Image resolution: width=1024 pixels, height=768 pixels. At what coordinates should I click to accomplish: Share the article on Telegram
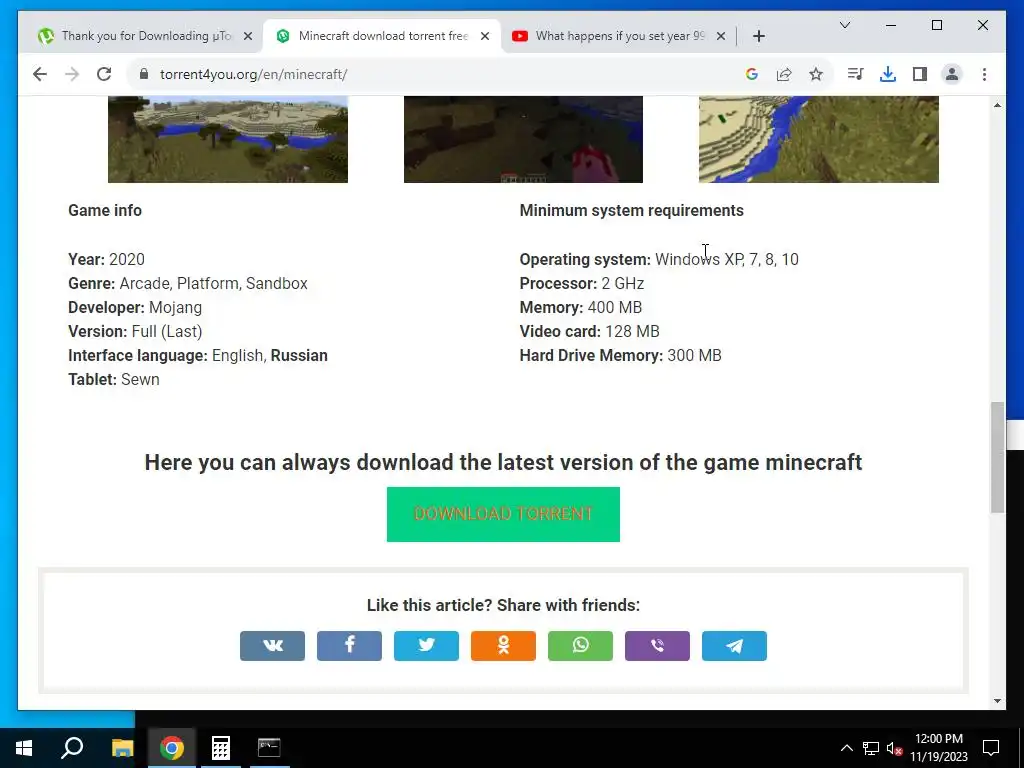coord(735,645)
